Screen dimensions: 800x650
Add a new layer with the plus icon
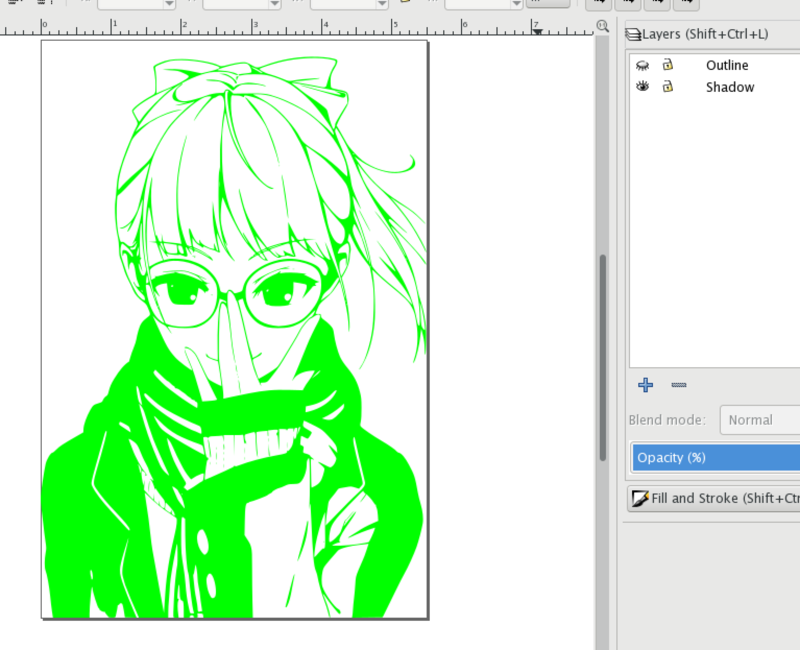[x=645, y=385]
